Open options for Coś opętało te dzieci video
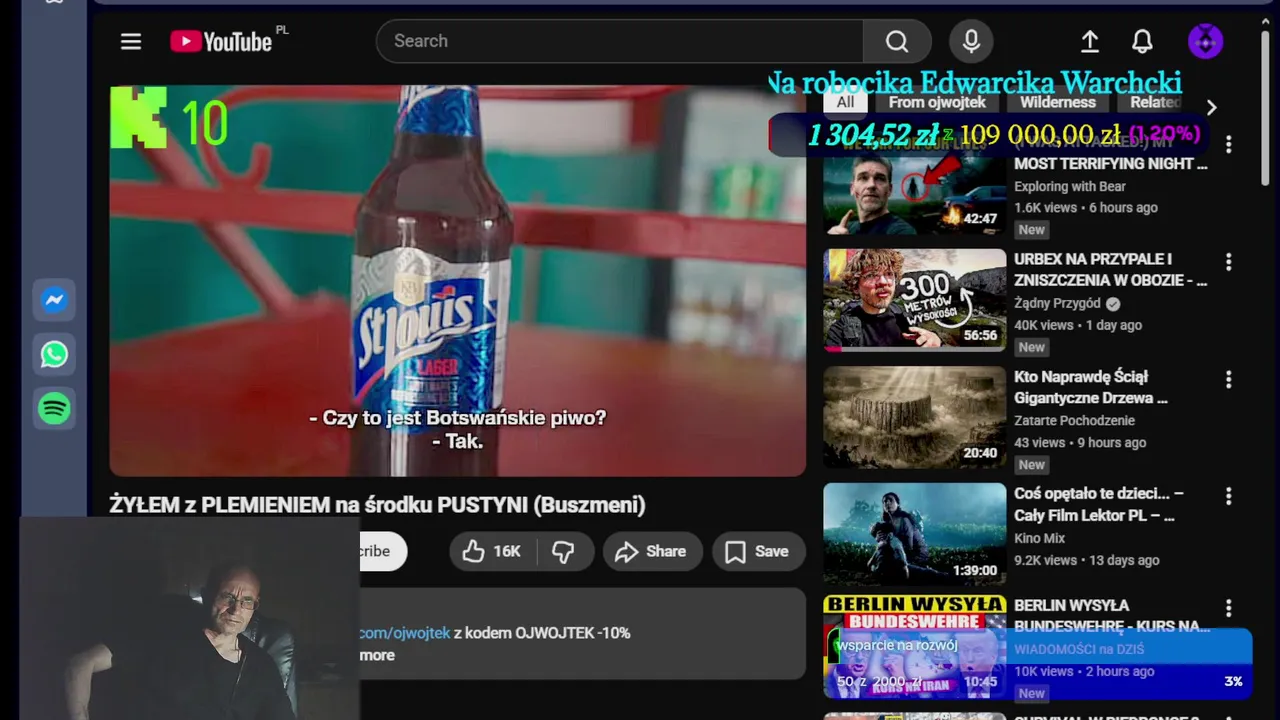1280x720 pixels. 1228,497
